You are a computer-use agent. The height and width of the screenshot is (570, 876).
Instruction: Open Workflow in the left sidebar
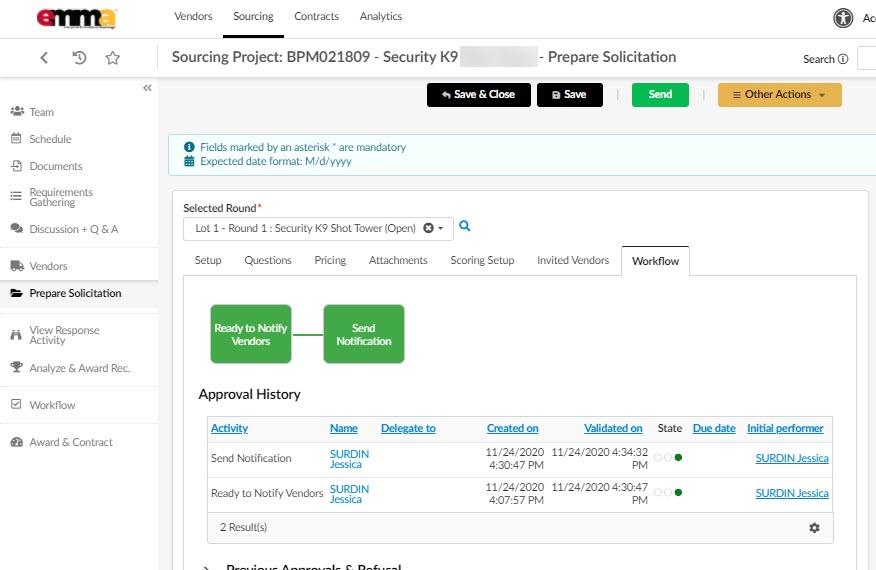coord(52,405)
